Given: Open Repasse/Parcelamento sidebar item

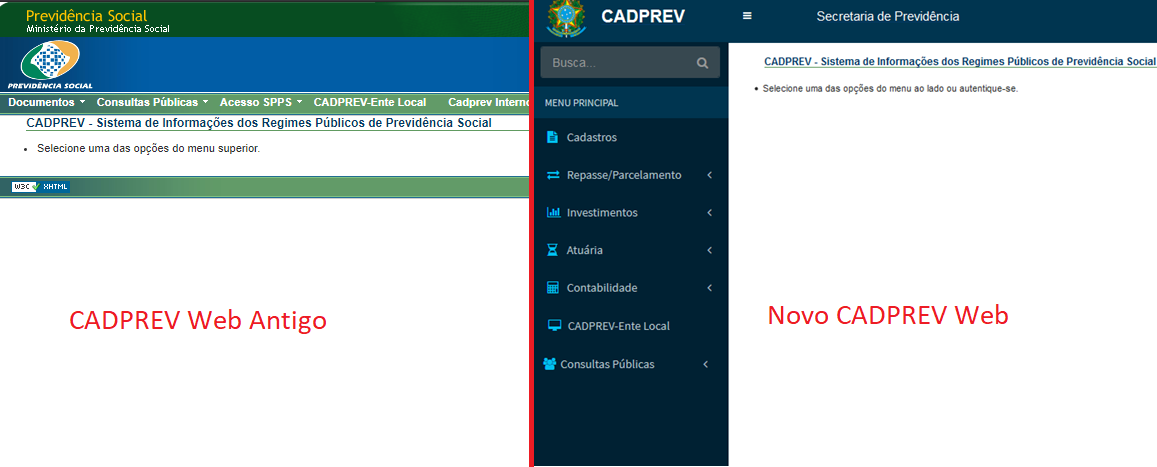Looking at the screenshot, I should 631,175.
